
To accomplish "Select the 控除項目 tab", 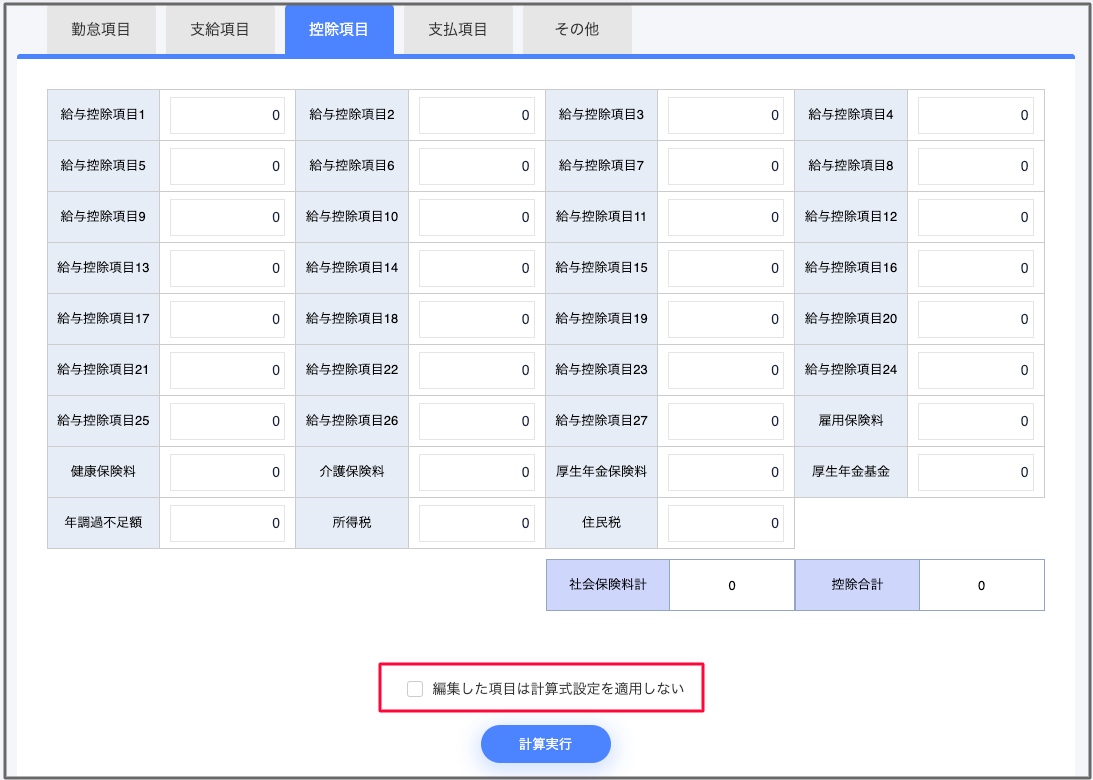I will pos(339,29).
